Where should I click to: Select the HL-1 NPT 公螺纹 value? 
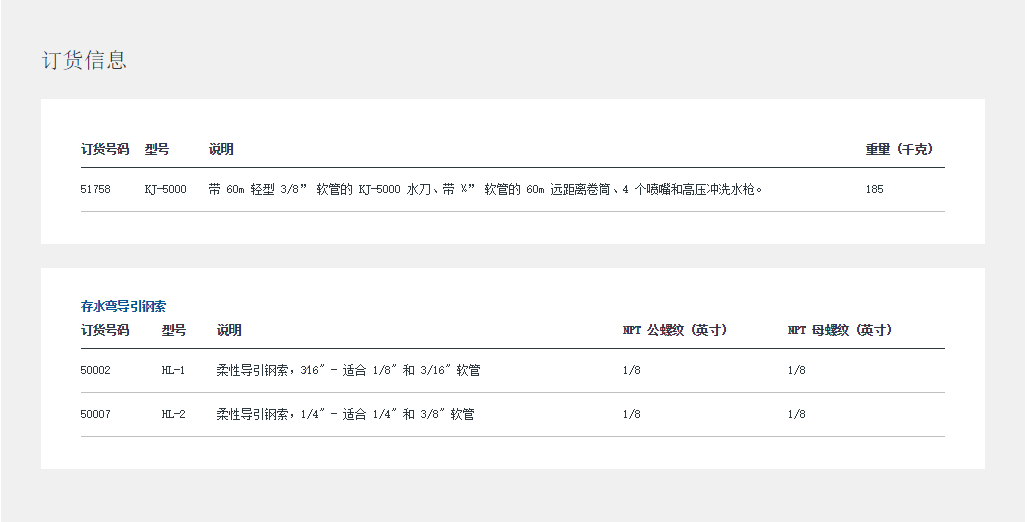(x=632, y=370)
